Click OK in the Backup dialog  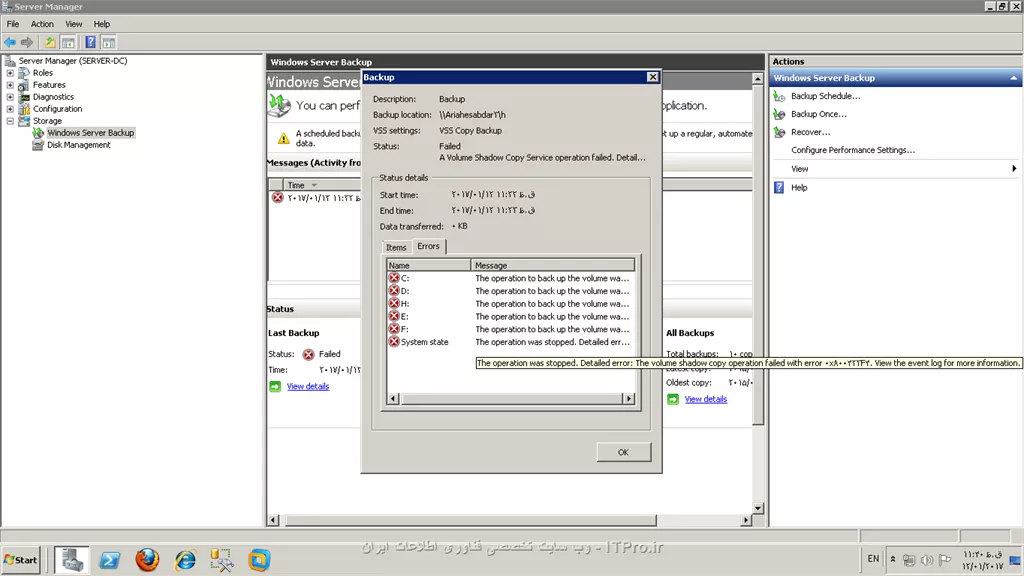tap(623, 452)
